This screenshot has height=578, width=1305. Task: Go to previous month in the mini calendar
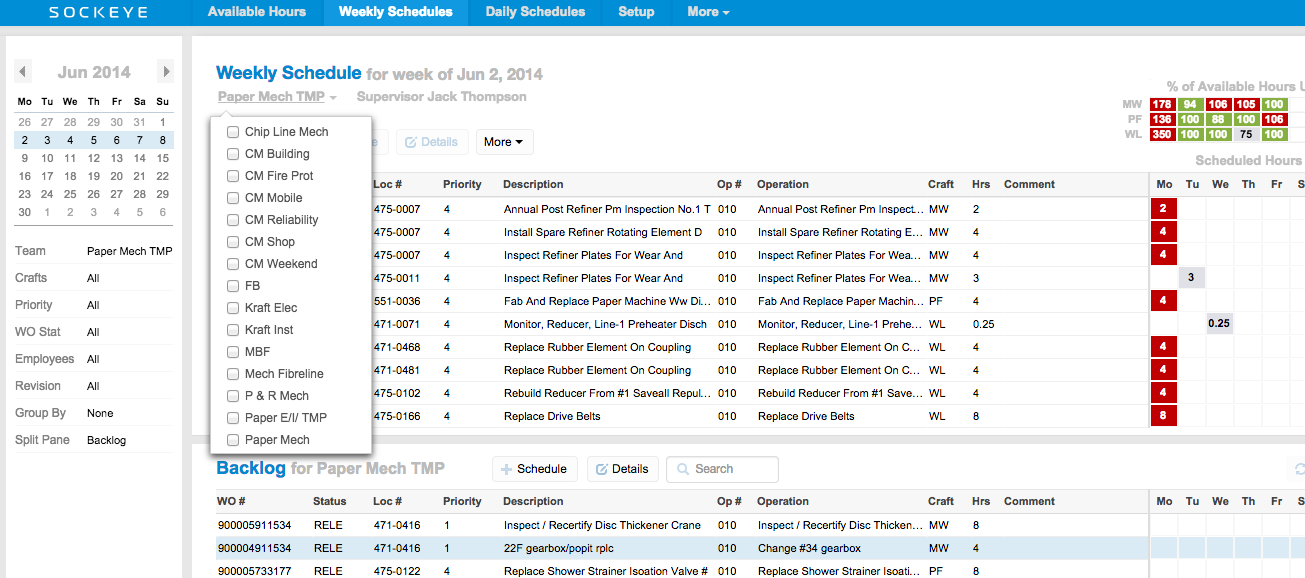[22, 71]
